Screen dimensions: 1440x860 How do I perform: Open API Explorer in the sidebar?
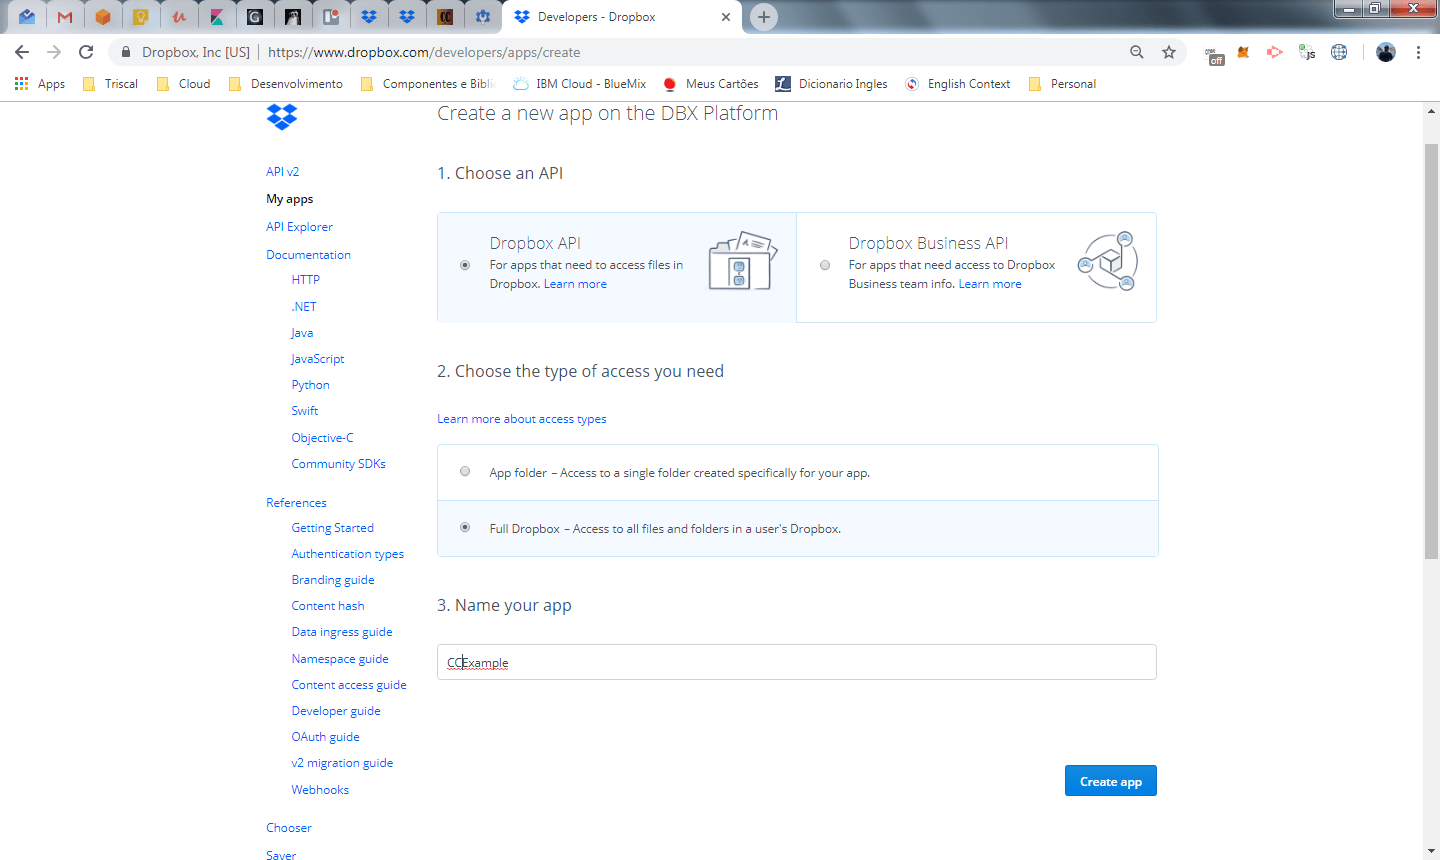(300, 227)
